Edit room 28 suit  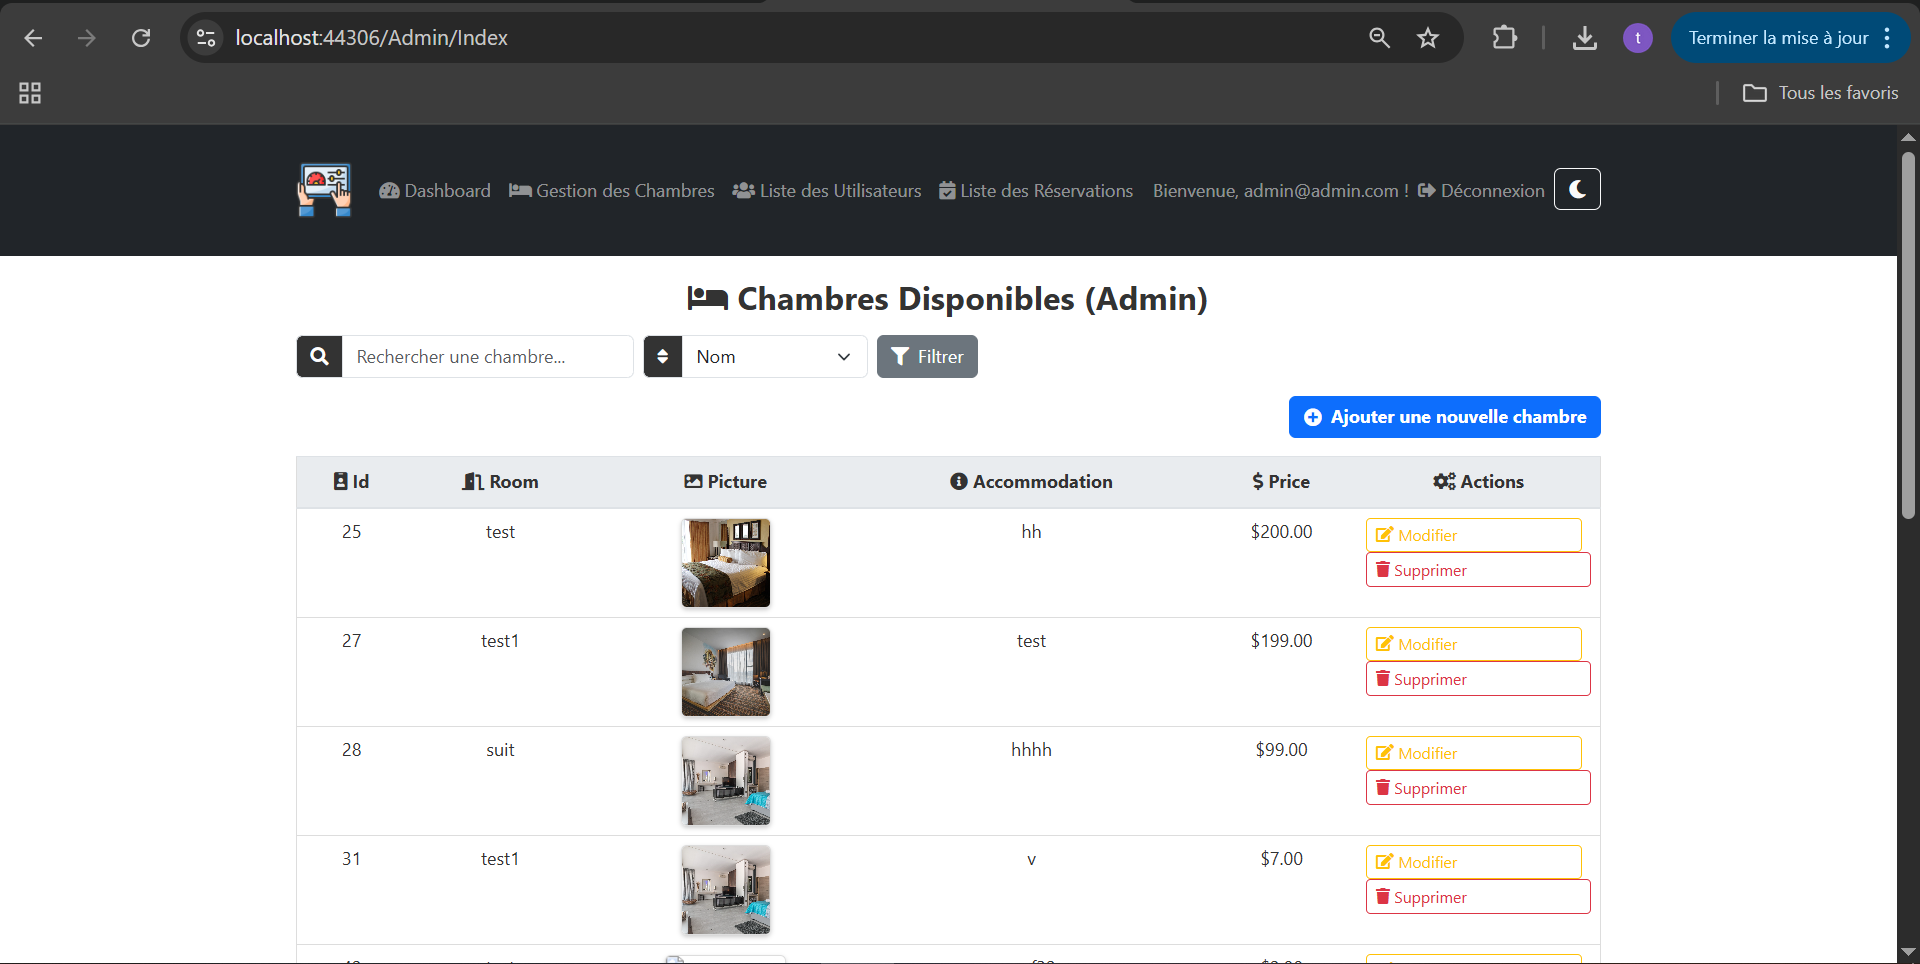pos(1474,753)
